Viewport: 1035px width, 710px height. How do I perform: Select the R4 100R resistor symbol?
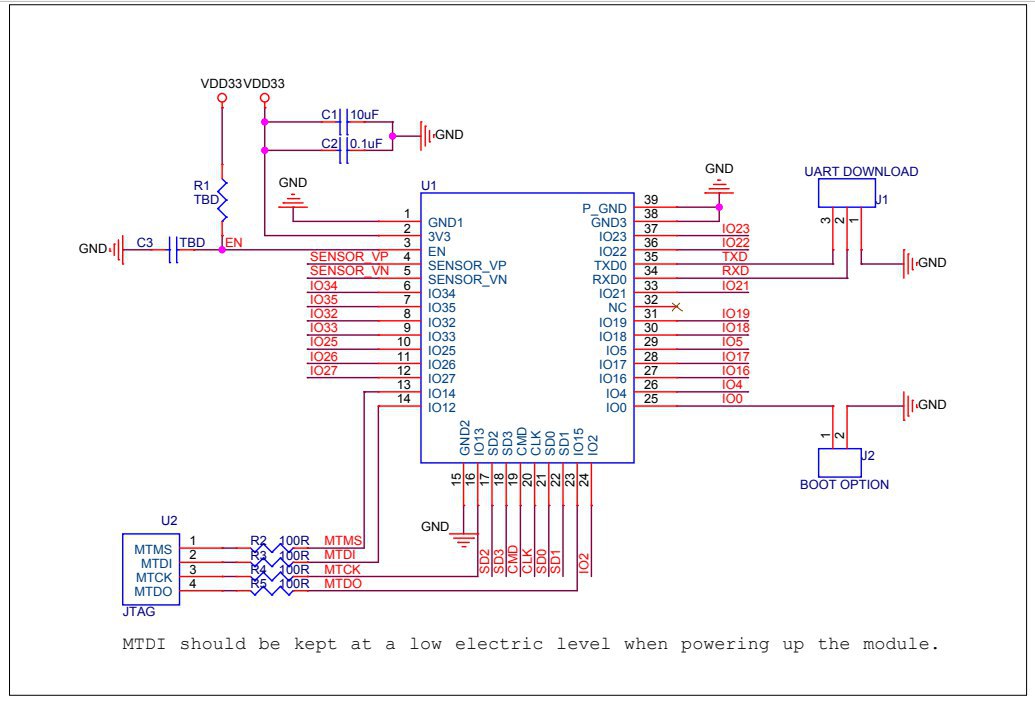coord(272,575)
